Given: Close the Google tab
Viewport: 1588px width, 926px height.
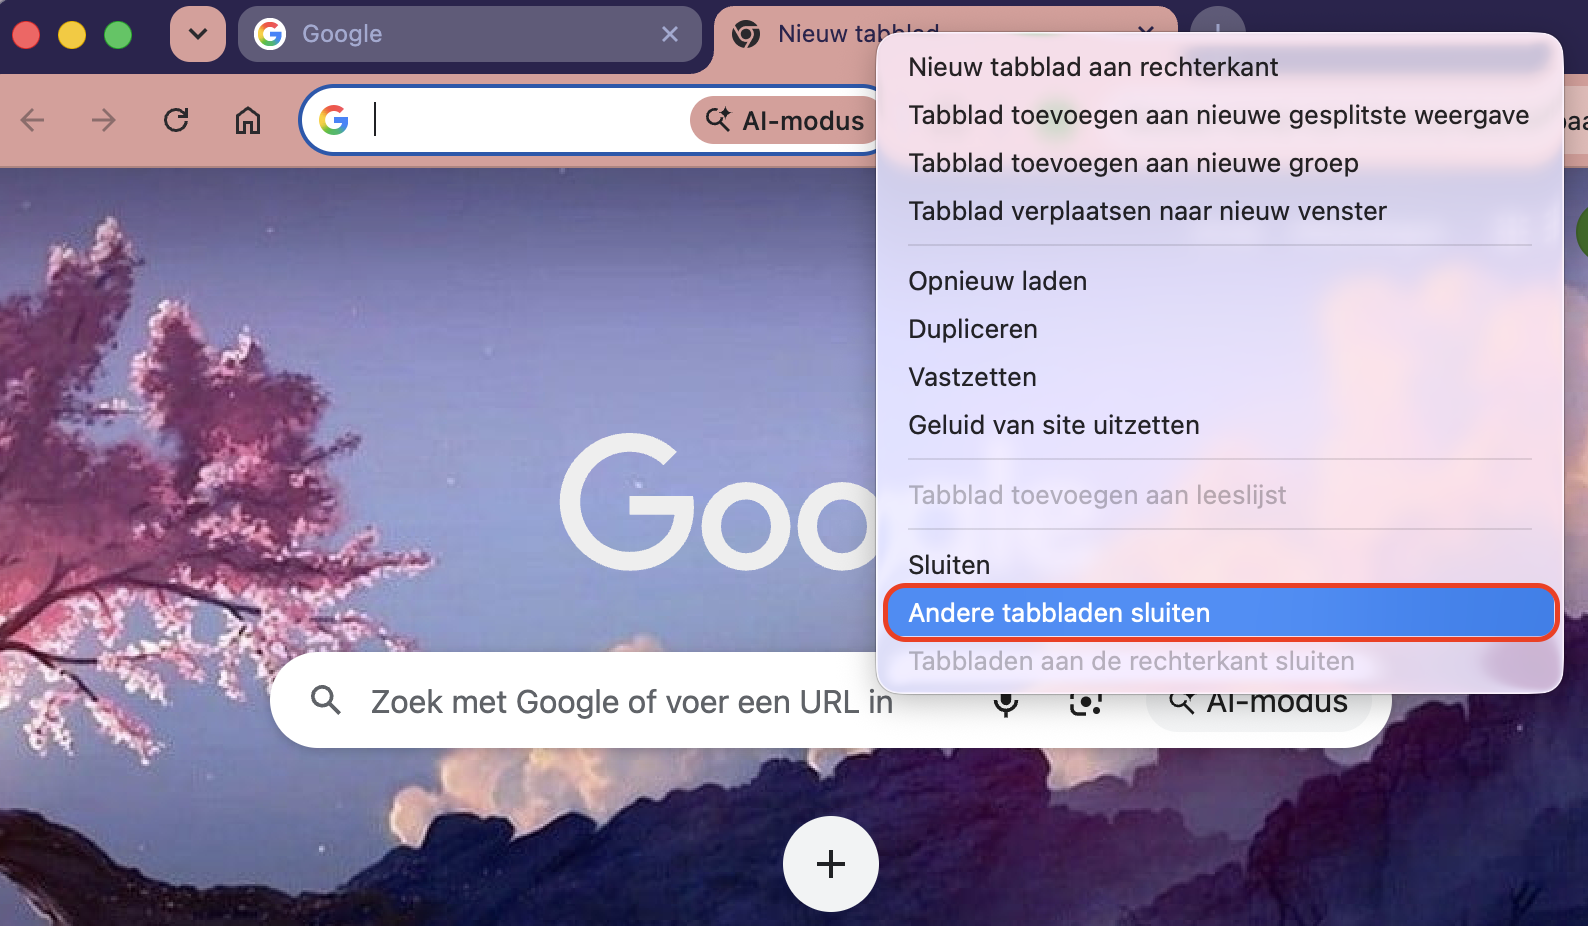Looking at the screenshot, I should click(x=670, y=34).
